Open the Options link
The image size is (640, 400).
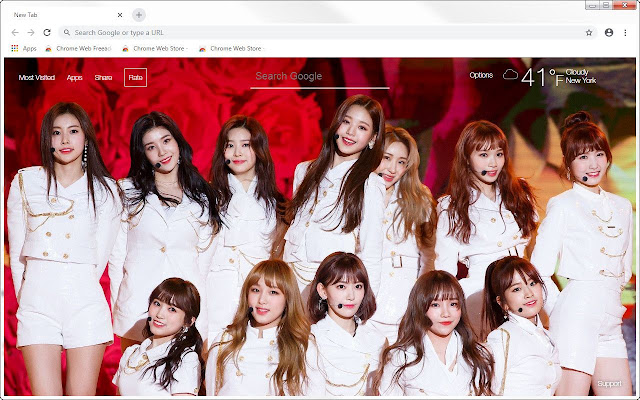tap(481, 76)
